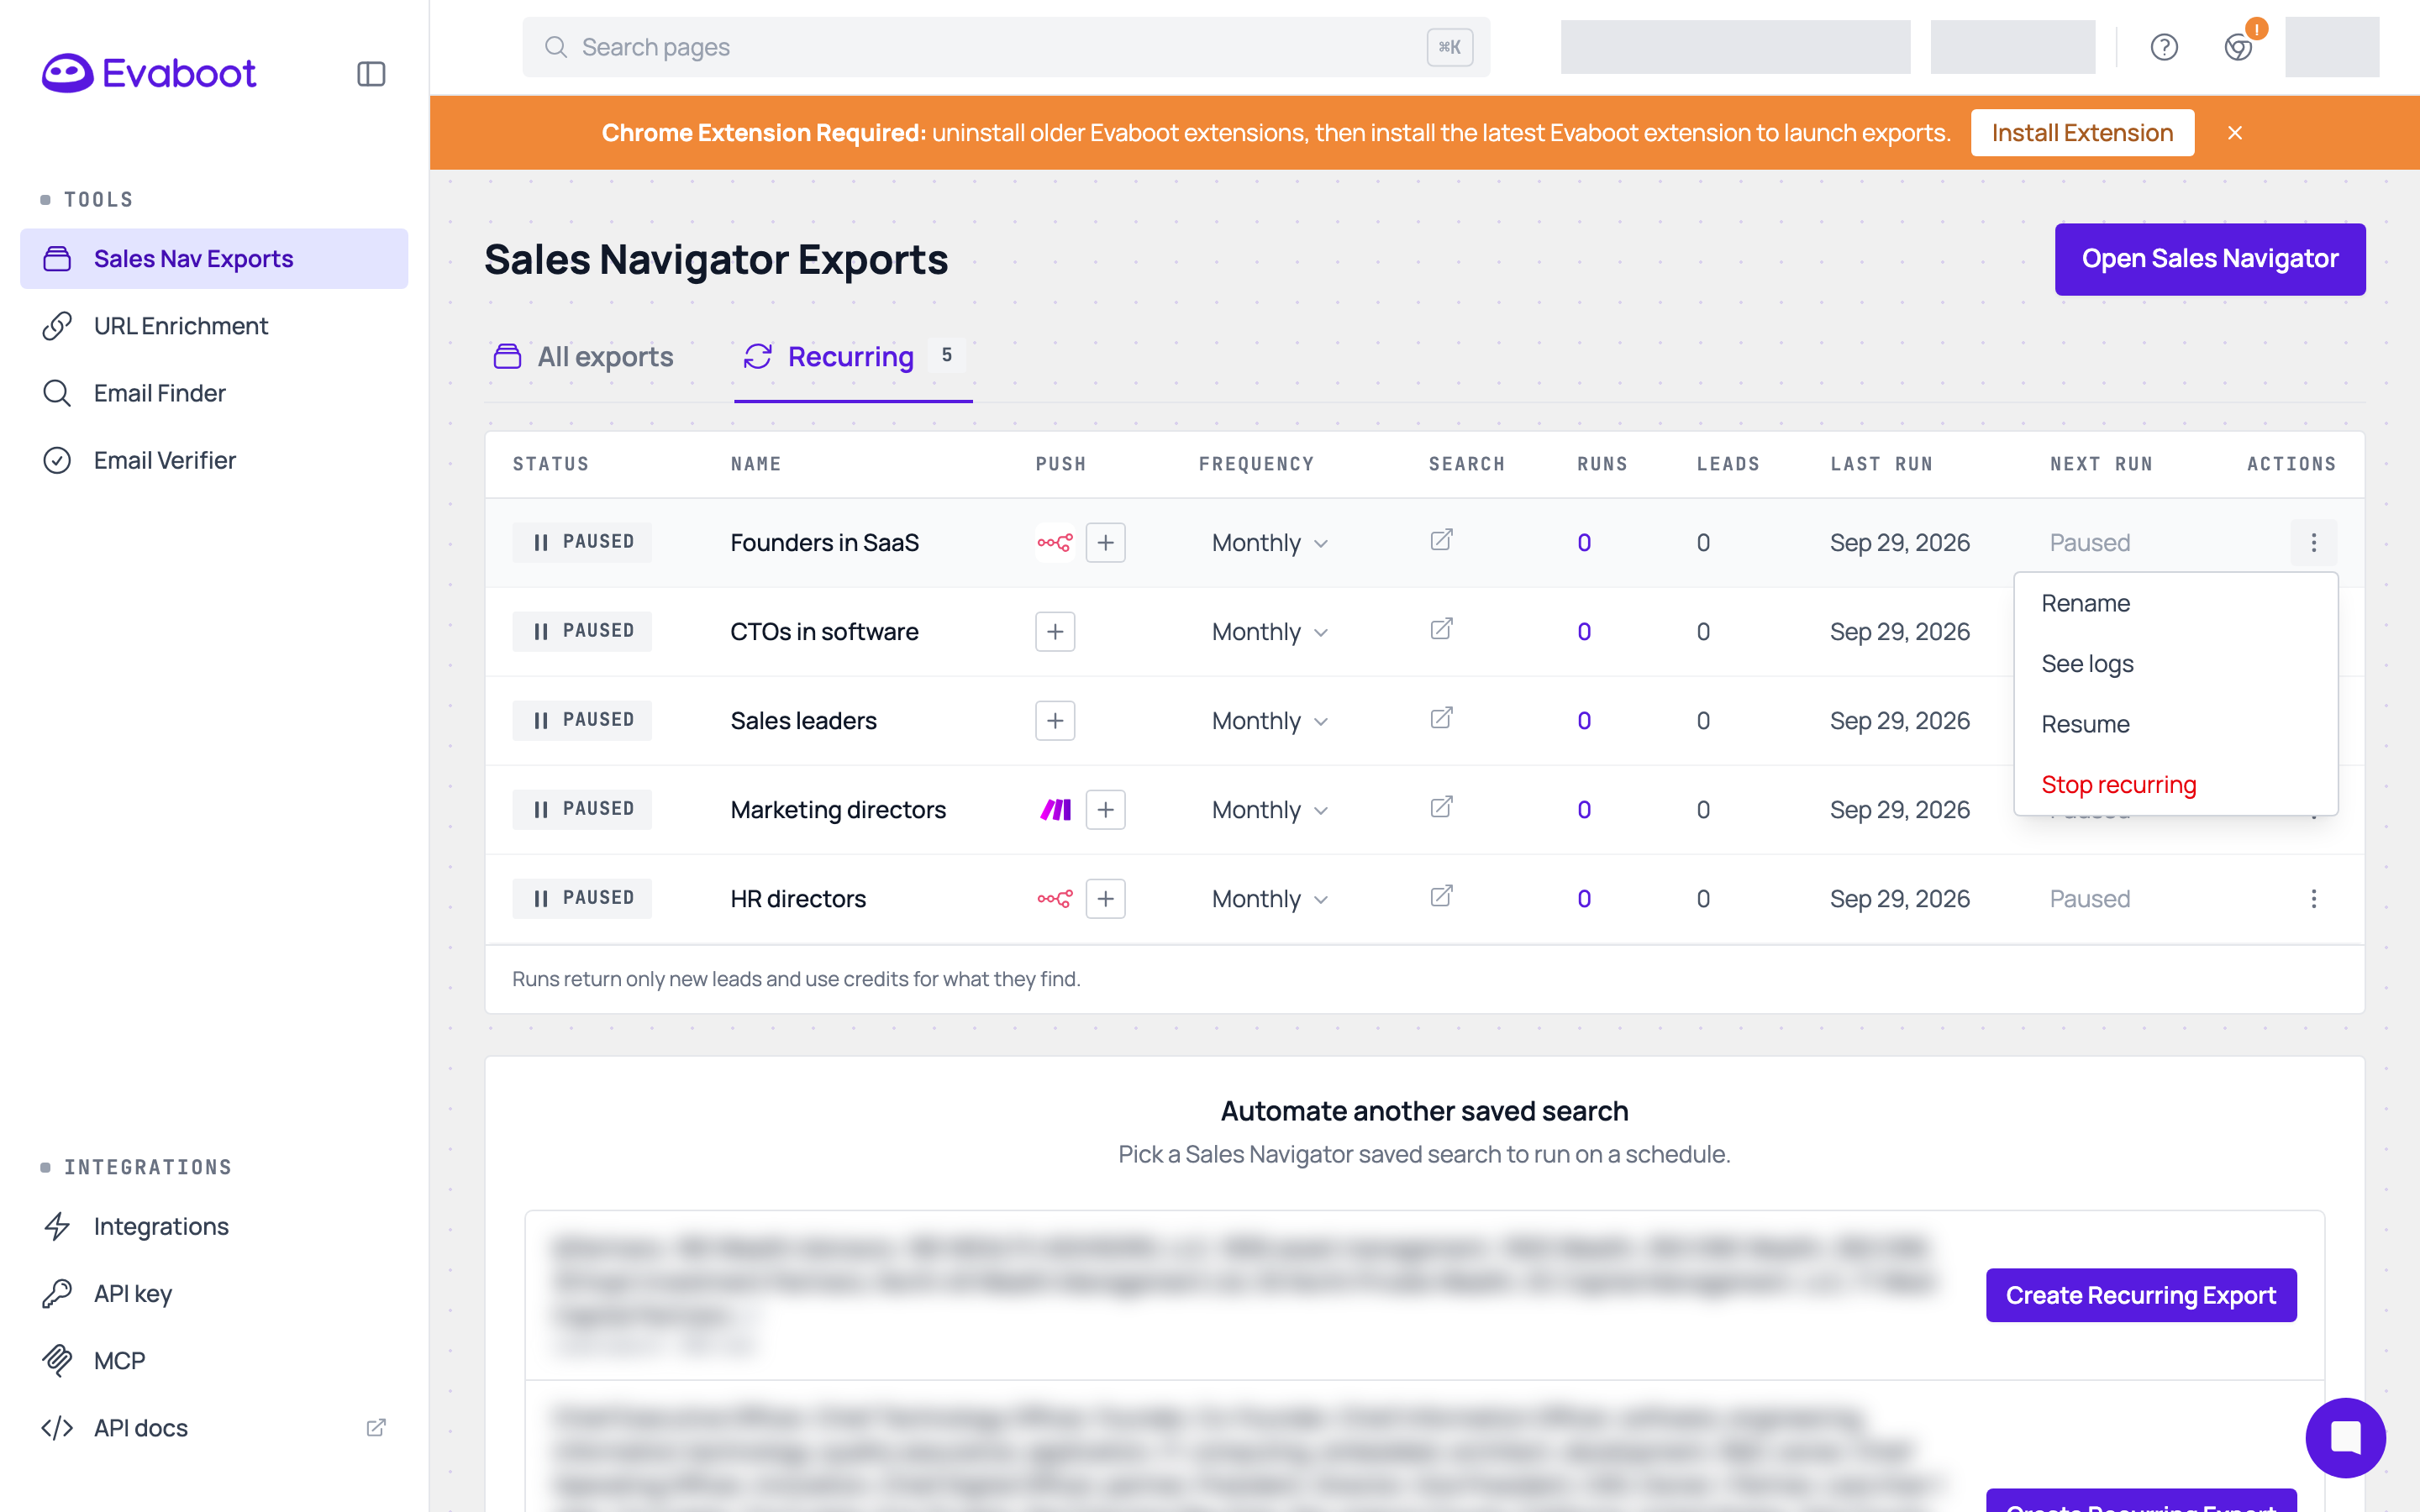
Task: Open Email Verifier tool
Action: (x=214, y=460)
